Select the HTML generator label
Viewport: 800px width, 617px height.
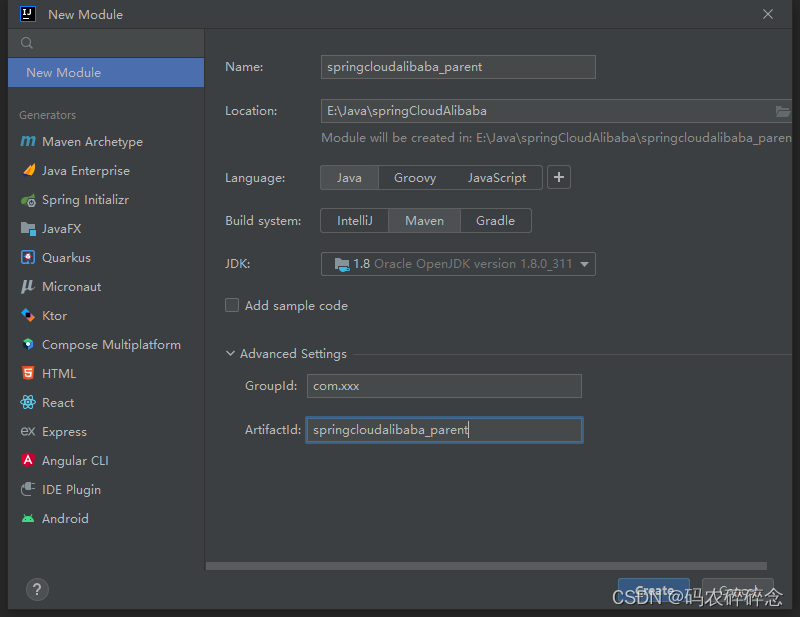coord(59,374)
